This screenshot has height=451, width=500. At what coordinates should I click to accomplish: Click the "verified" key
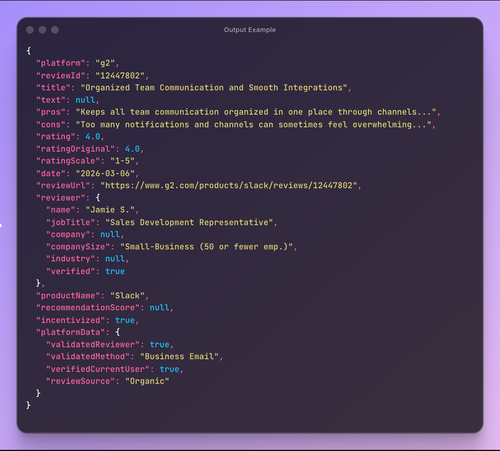pos(71,271)
